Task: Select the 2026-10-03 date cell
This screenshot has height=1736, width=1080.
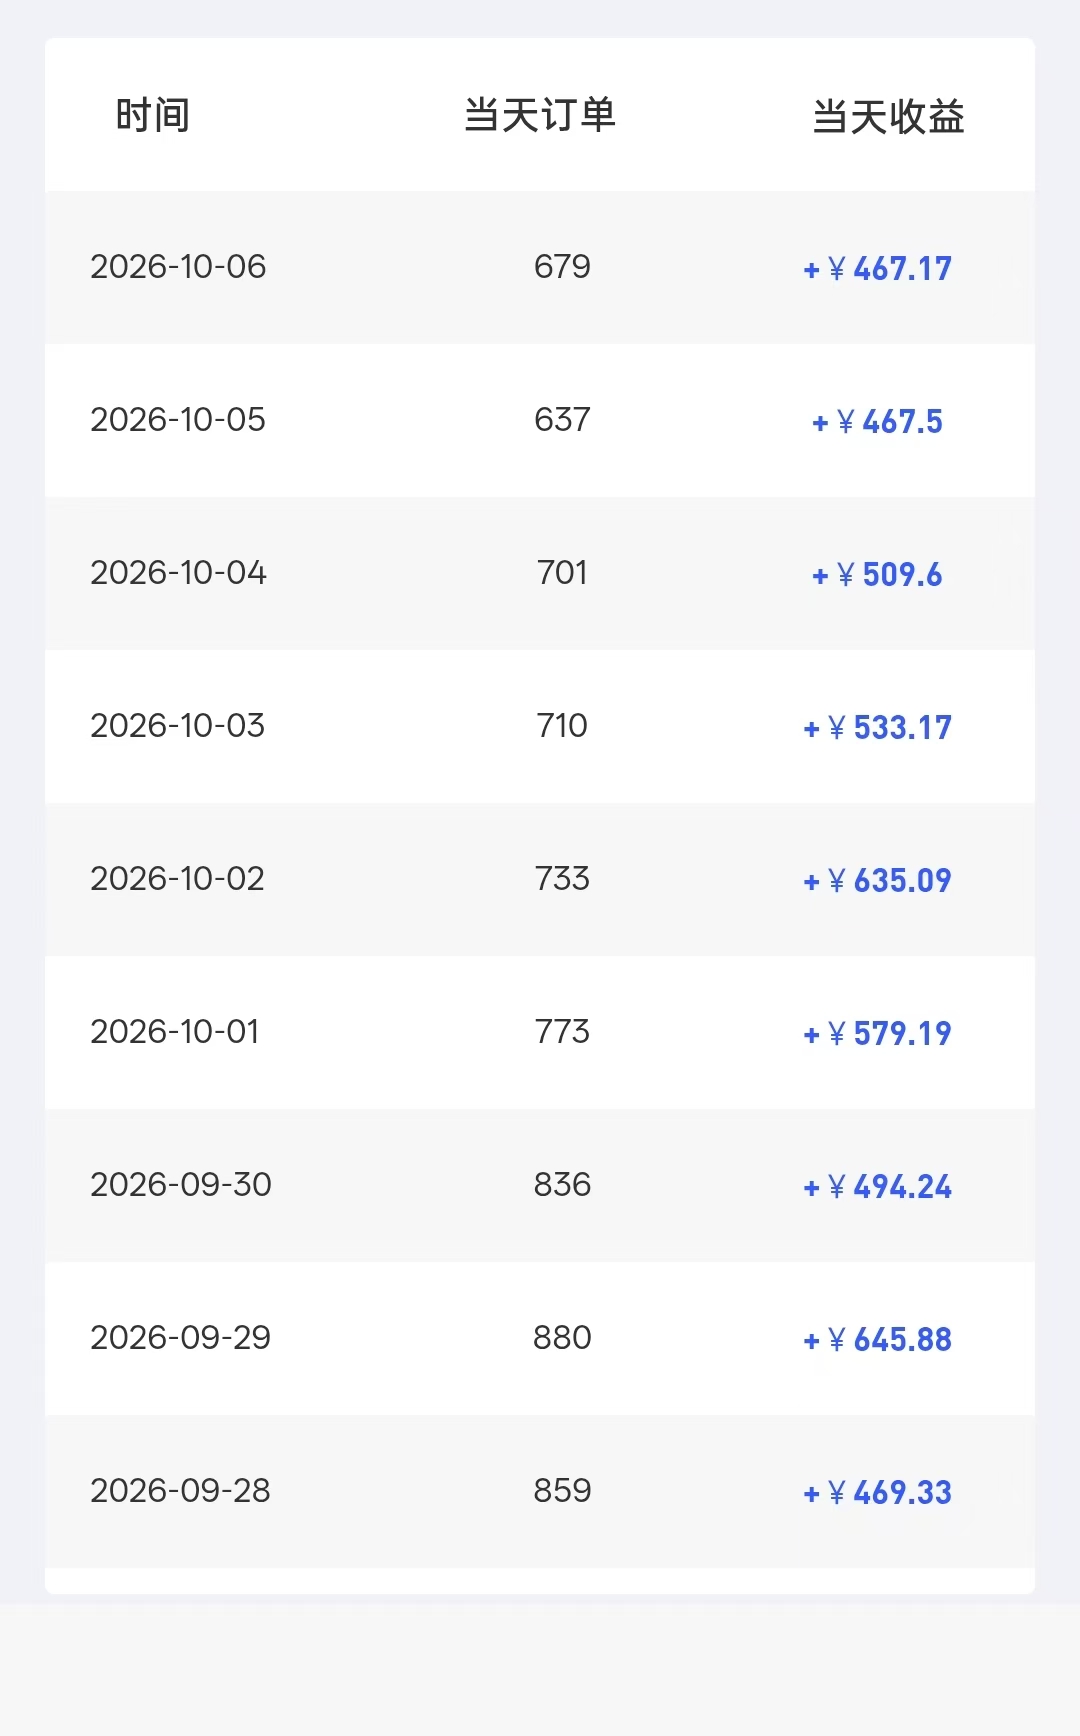Action: point(178,726)
